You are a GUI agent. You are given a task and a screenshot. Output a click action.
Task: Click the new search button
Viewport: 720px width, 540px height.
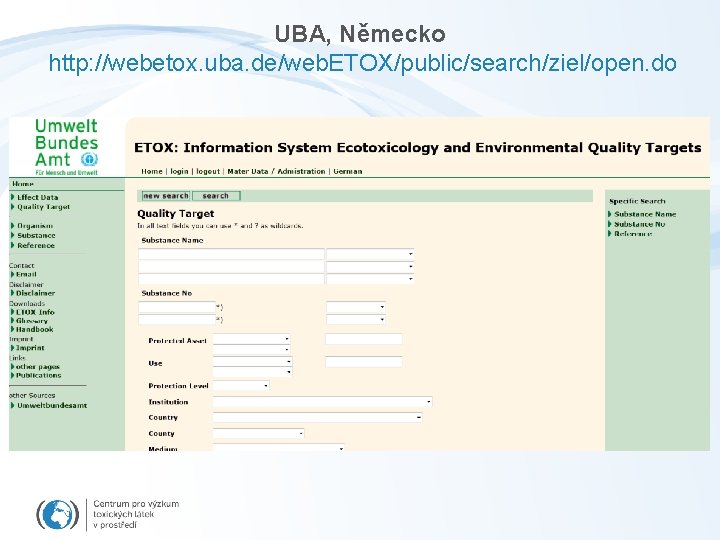tap(166, 196)
